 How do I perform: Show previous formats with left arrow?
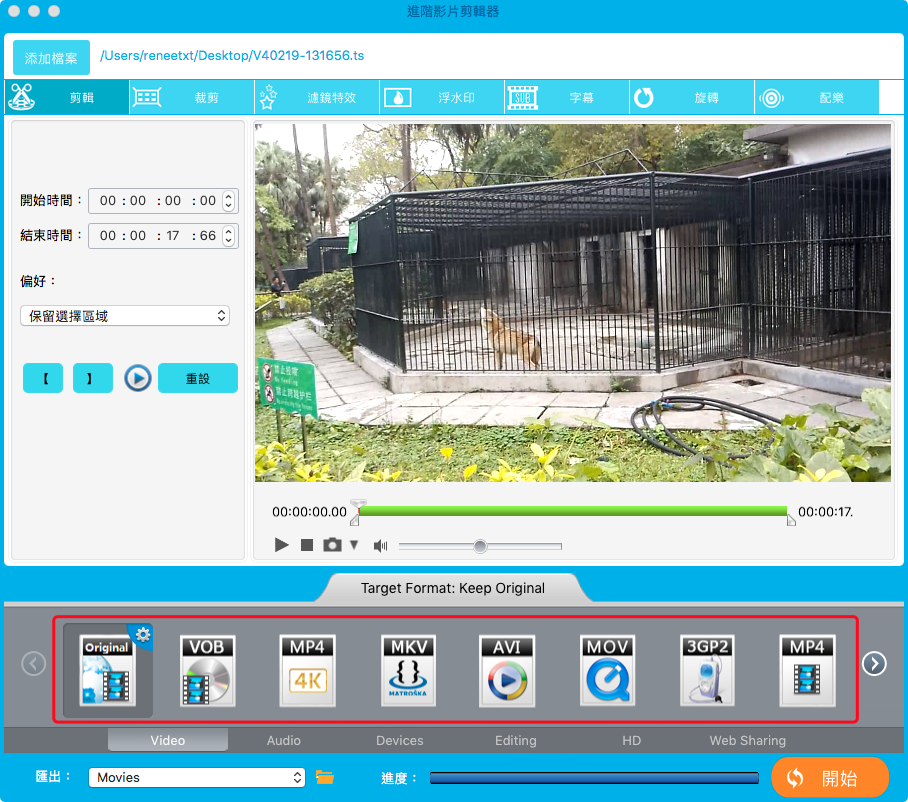[x=34, y=664]
